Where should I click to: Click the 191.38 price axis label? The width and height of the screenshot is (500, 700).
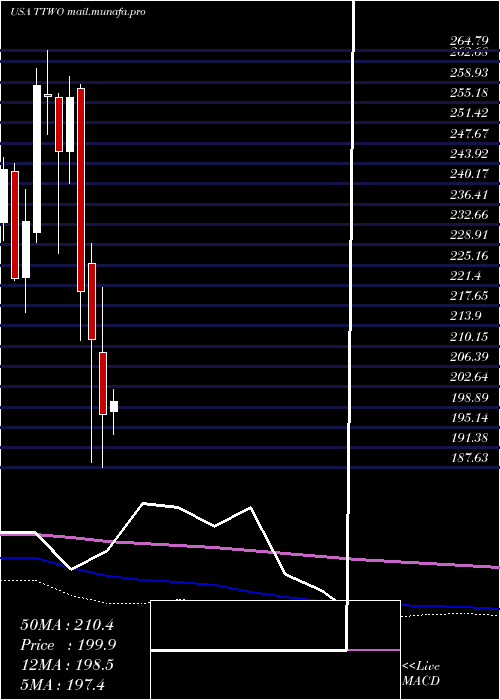click(x=469, y=438)
